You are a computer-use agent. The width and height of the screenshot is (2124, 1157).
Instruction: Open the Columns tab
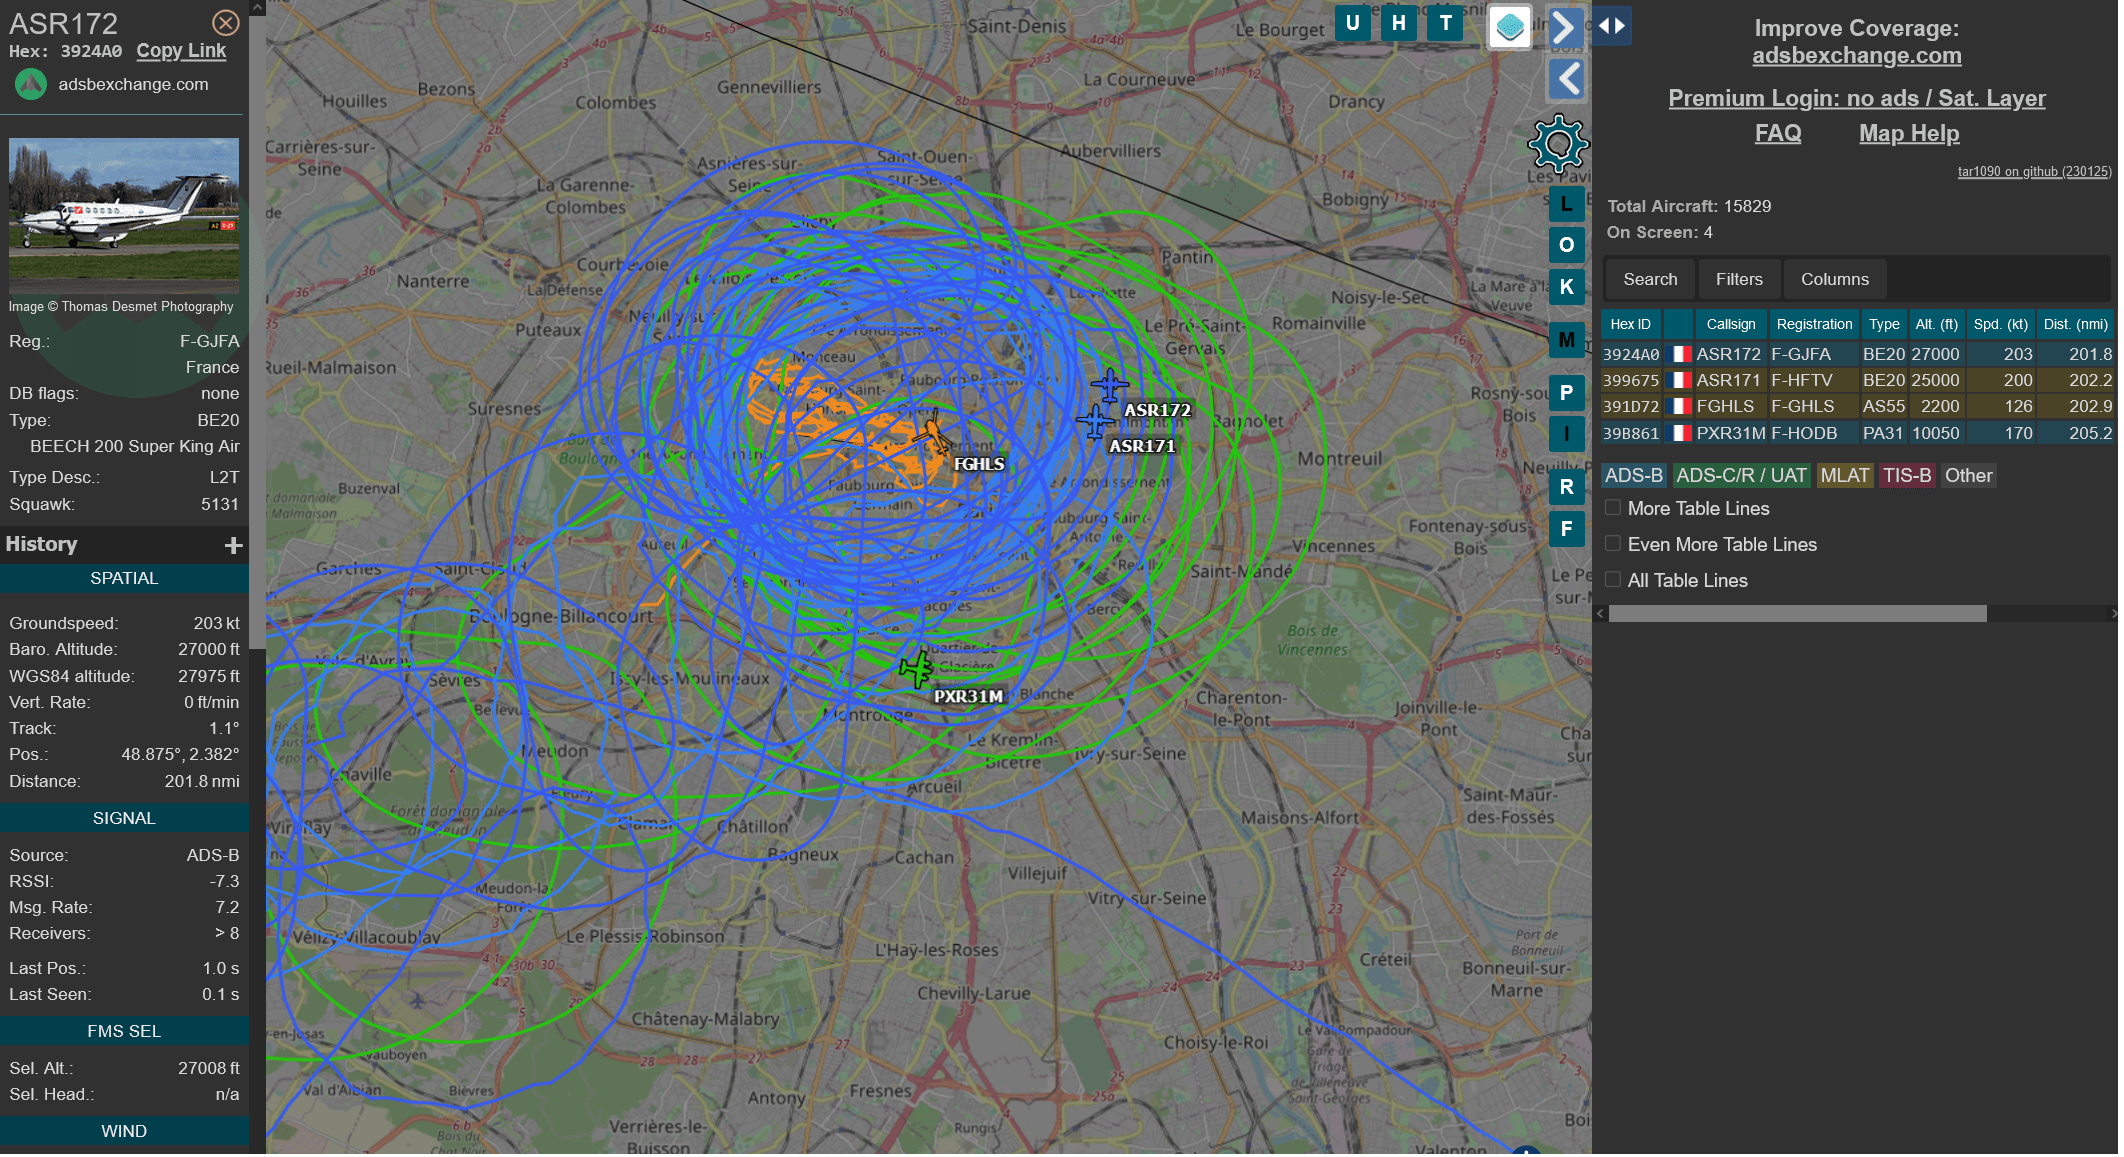coord(1834,279)
